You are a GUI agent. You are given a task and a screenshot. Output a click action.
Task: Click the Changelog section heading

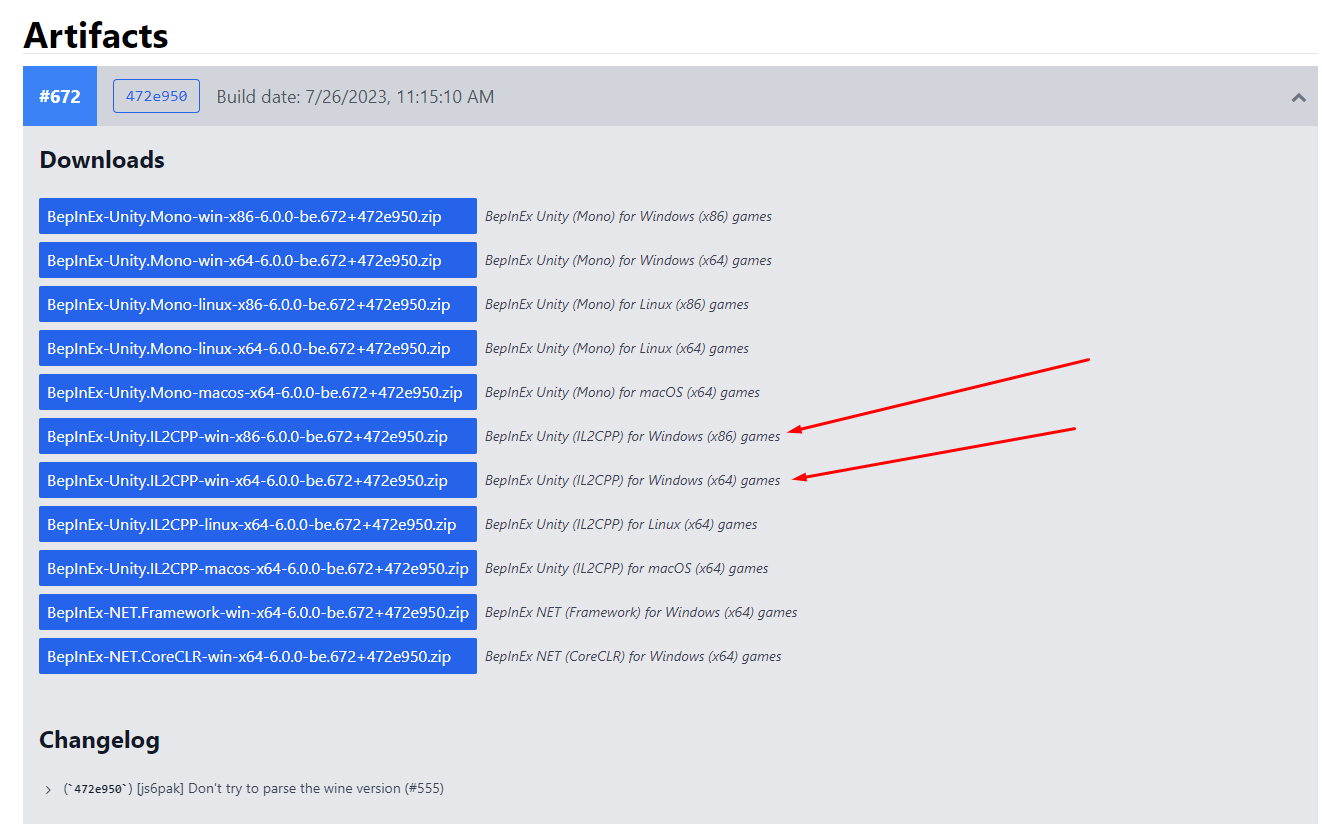pyautogui.click(x=99, y=740)
